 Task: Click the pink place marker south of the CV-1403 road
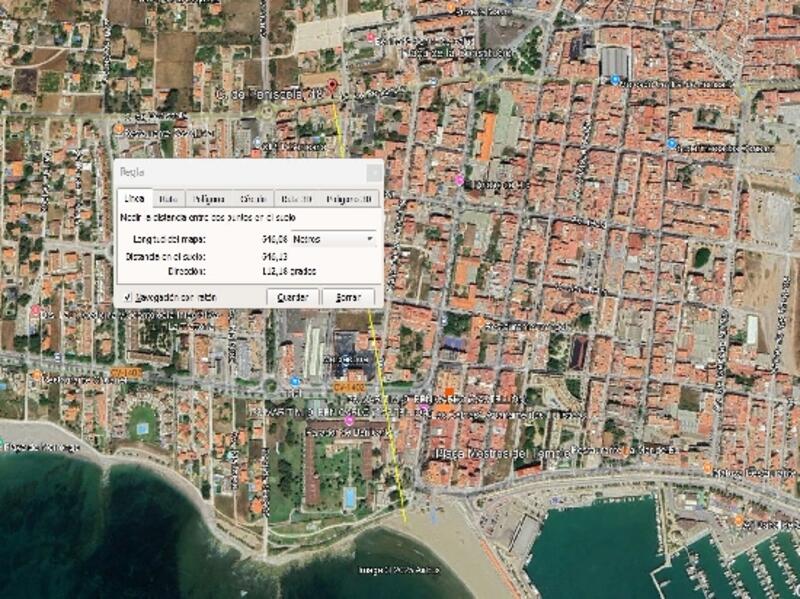pyautogui.click(x=348, y=421)
